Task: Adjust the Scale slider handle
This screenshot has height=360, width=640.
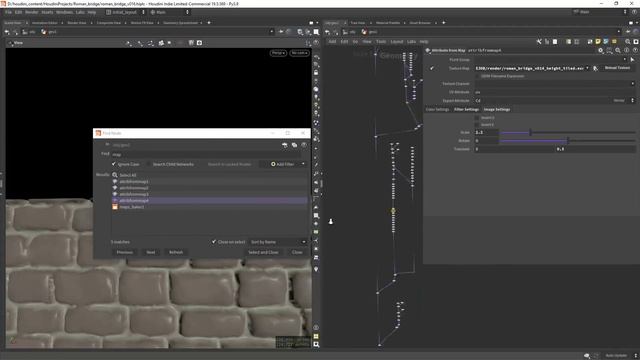Action: click(x=530, y=132)
